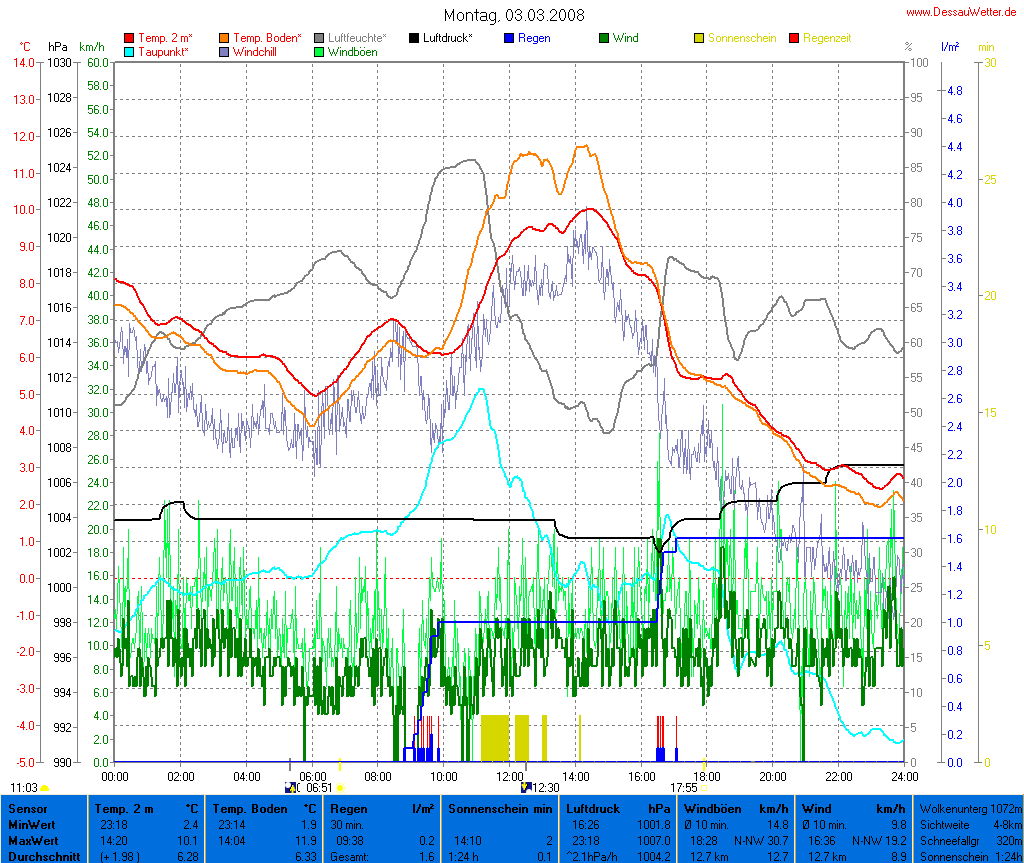Image resolution: width=1024 pixels, height=863 pixels.
Task: Select the Sensor column header in table
Action: point(27,807)
